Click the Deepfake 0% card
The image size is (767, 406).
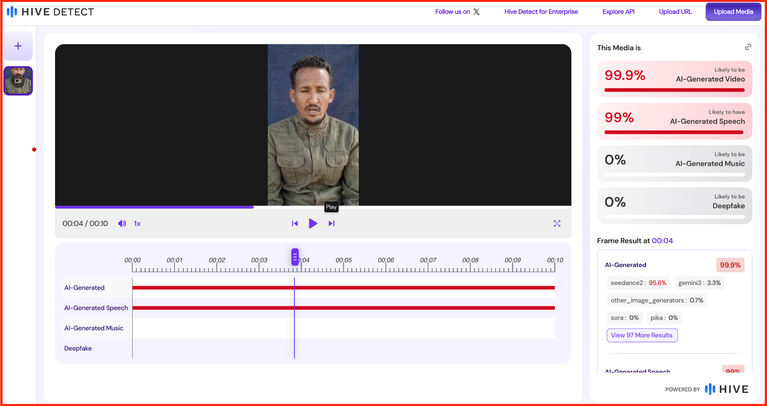(675, 206)
